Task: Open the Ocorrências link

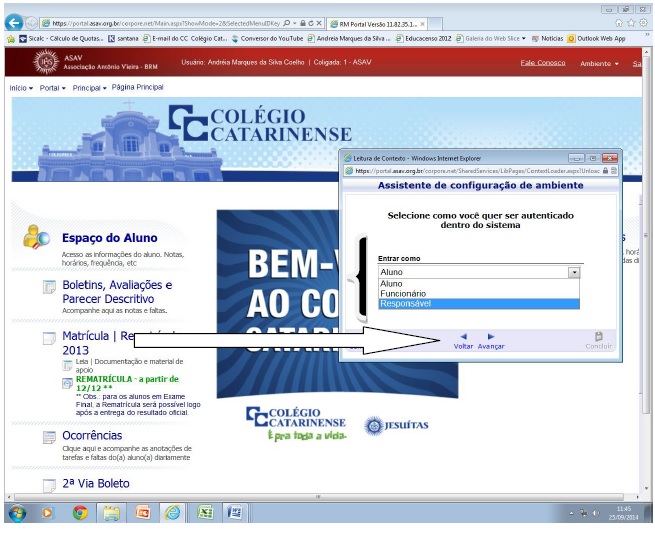Action: 92,436
